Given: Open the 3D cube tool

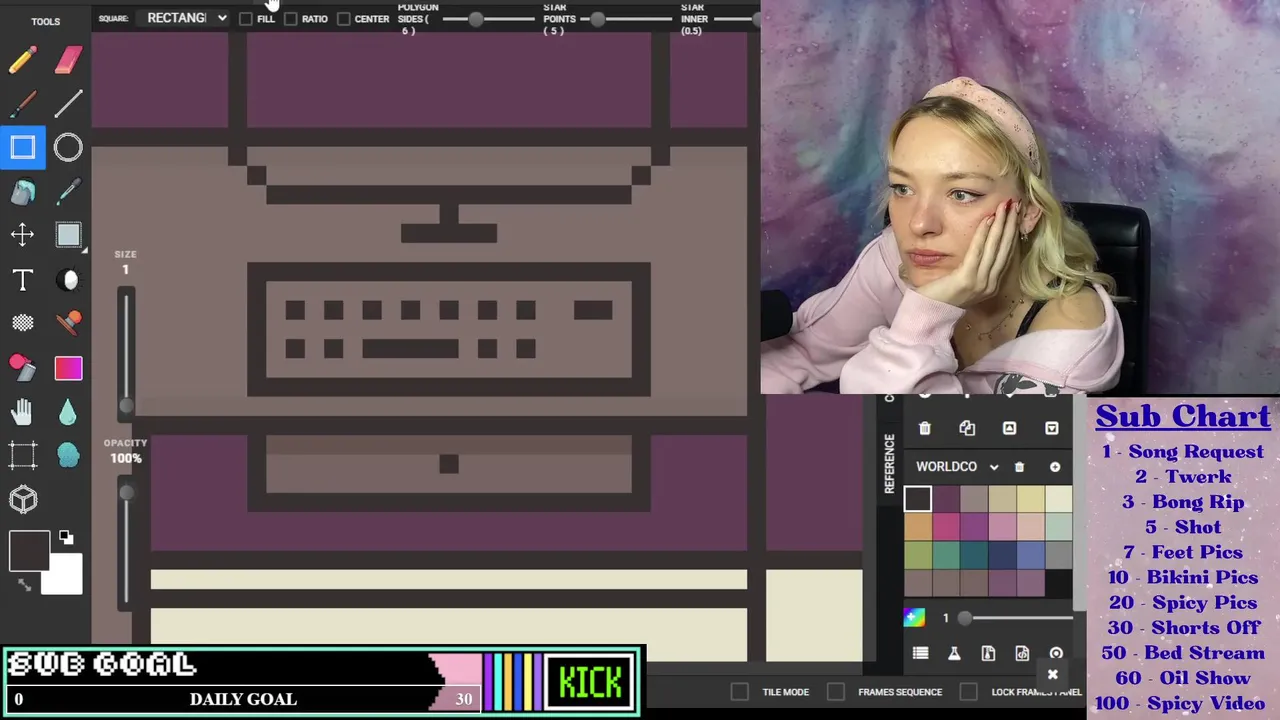Looking at the screenshot, I should (22, 499).
